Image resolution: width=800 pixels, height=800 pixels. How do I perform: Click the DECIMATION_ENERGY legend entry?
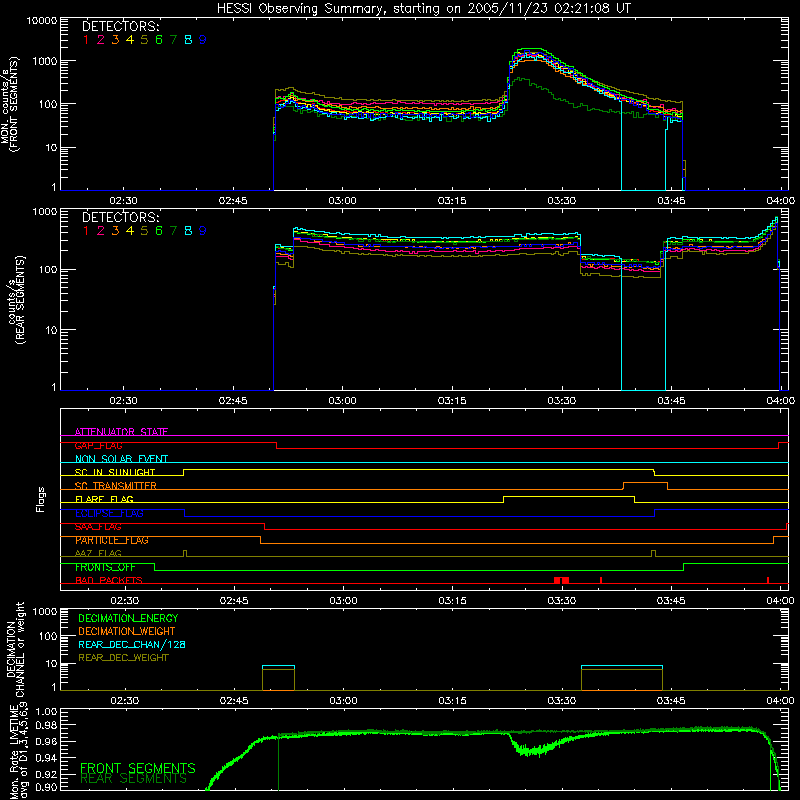(x=128, y=618)
